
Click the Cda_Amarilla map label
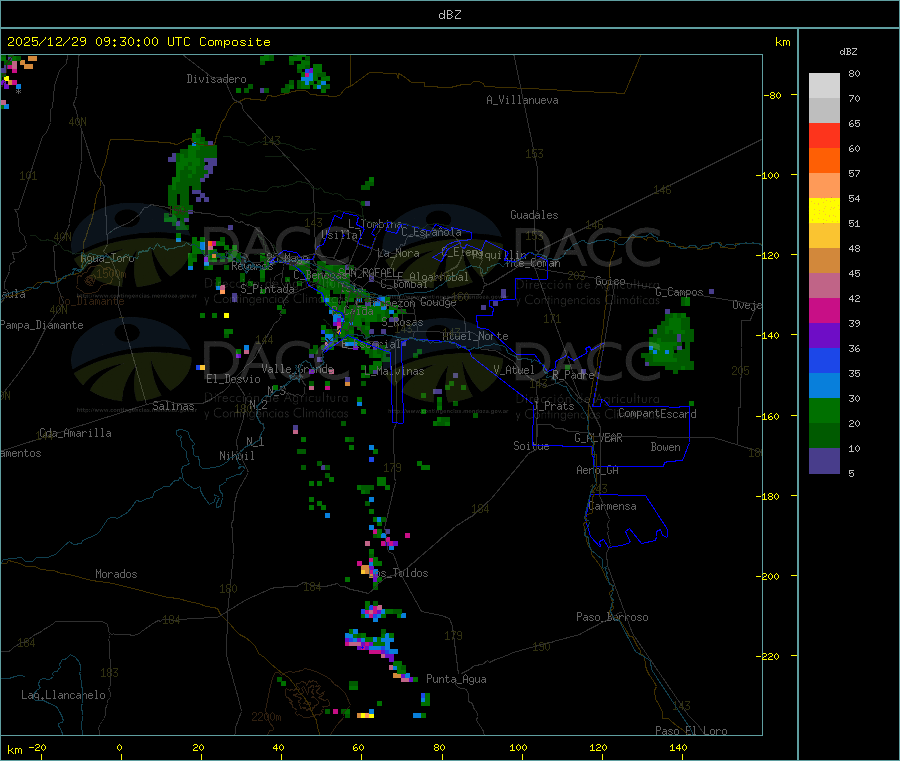tap(75, 433)
